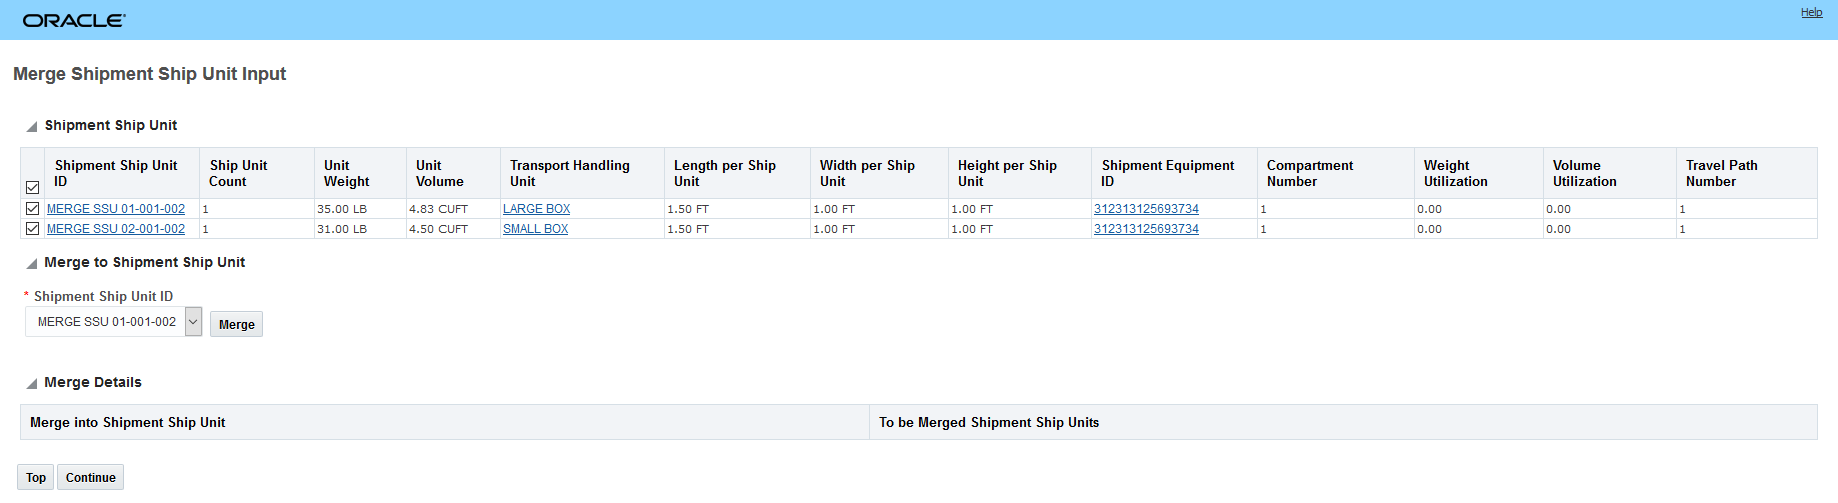
Task: Open the MERGE SSU 02-001-002 link
Action: click(116, 229)
